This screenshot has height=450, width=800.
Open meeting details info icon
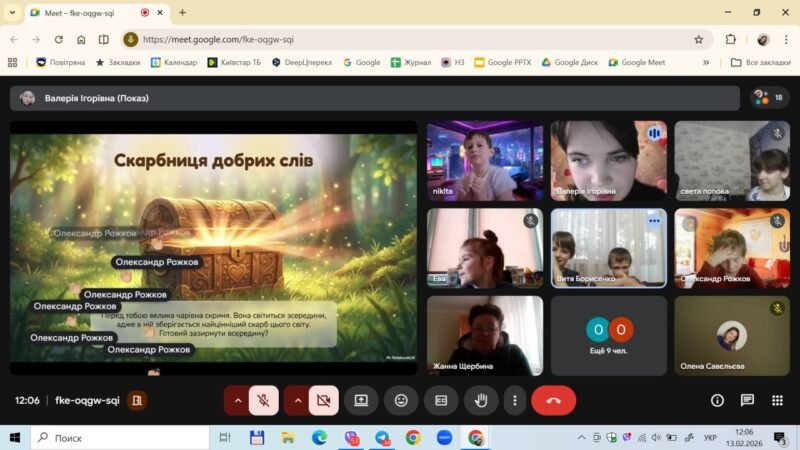717,400
